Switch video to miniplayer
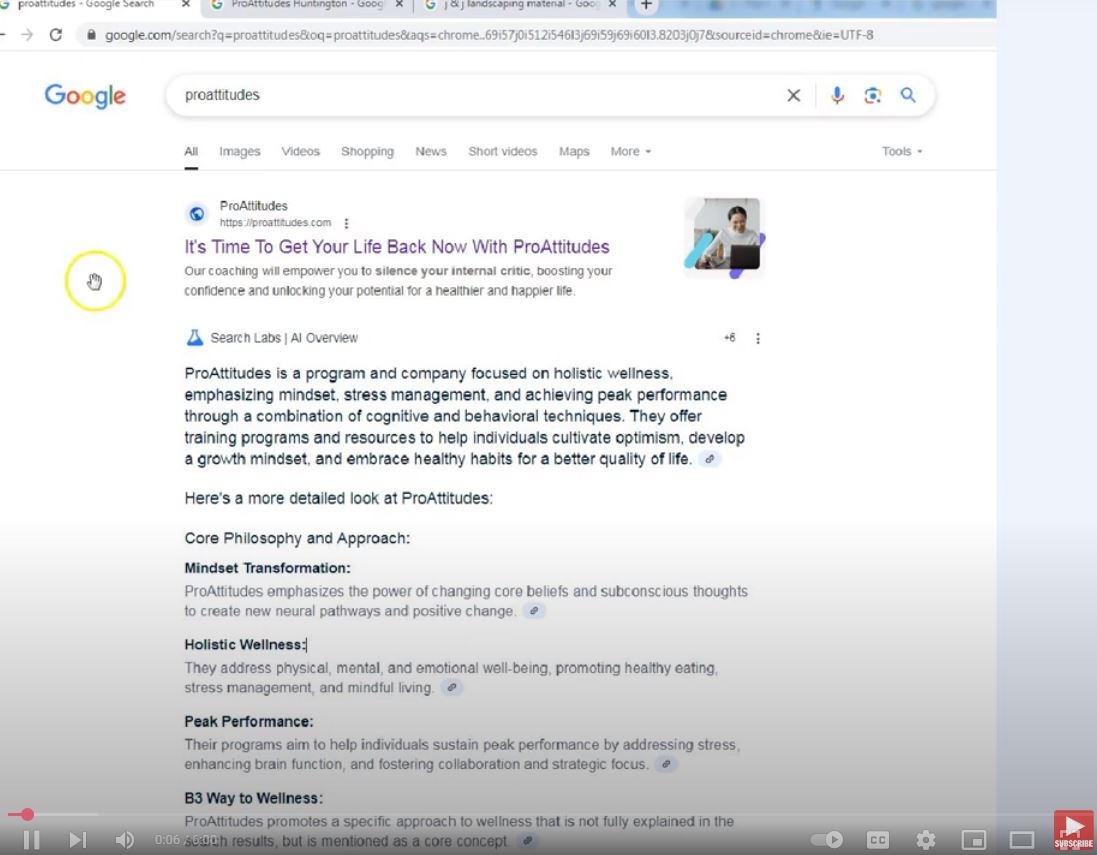The image size is (1097, 855). [x=974, y=840]
